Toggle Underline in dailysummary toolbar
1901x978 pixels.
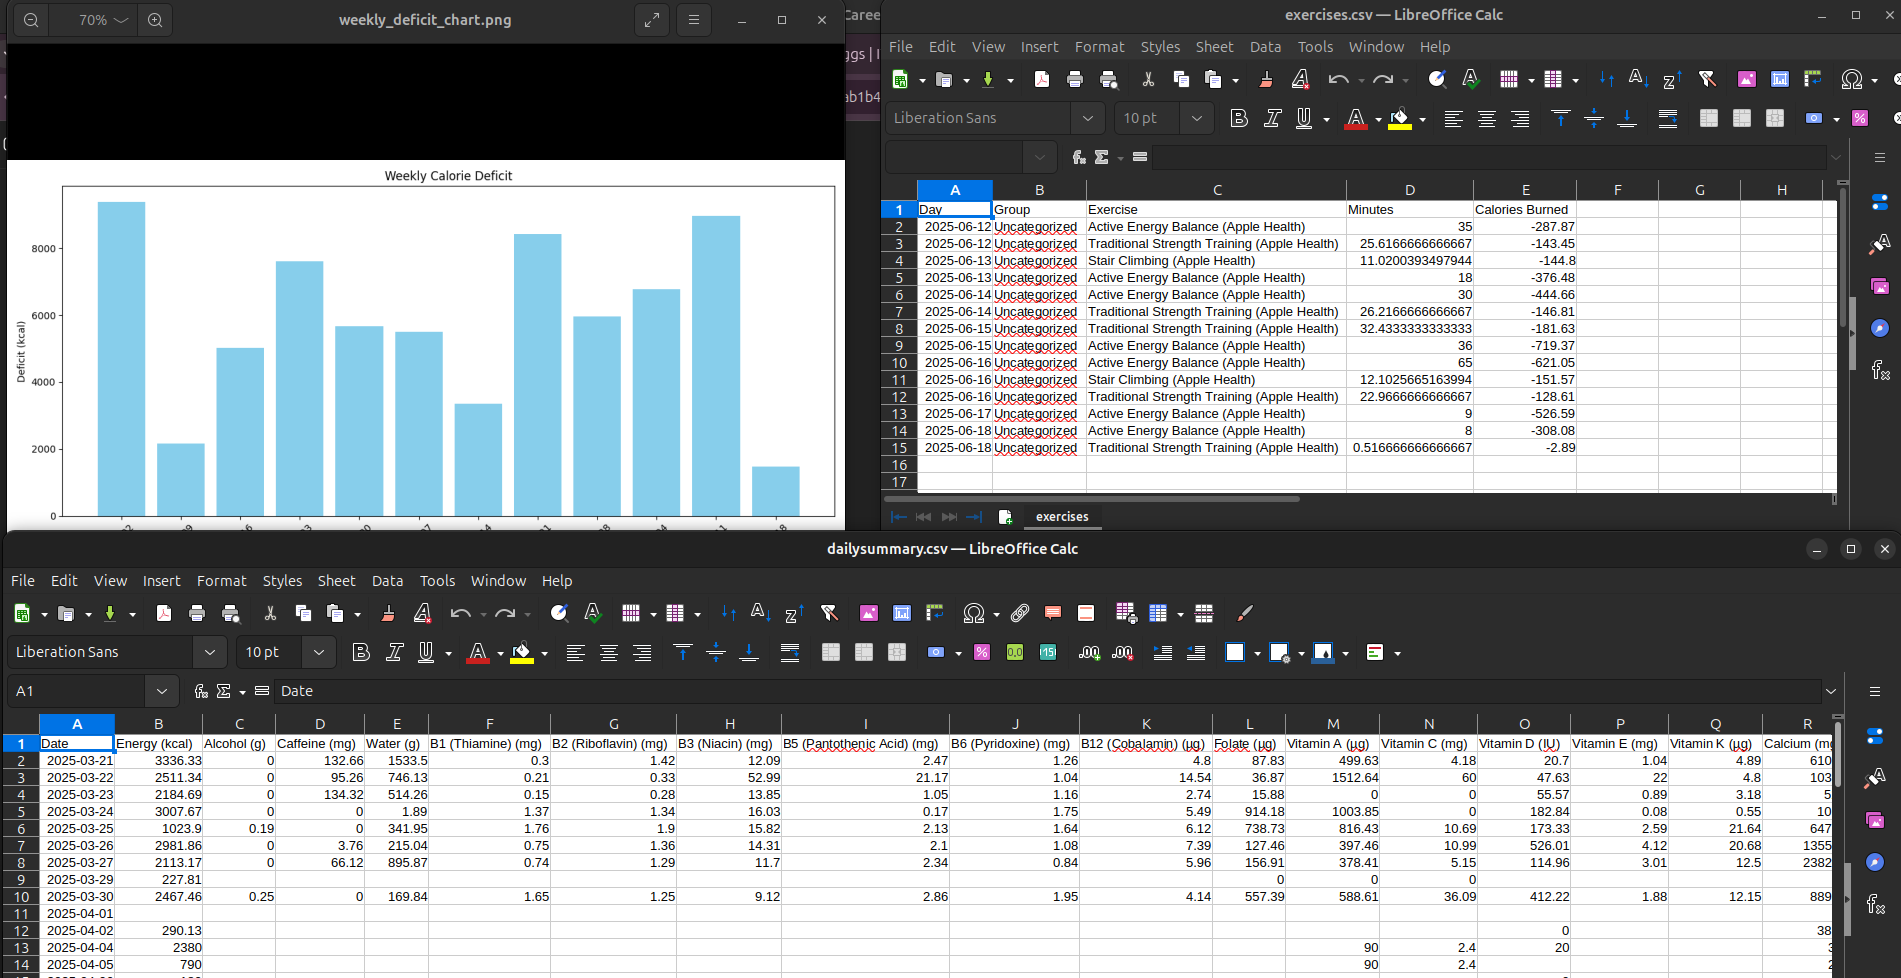pyautogui.click(x=426, y=652)
